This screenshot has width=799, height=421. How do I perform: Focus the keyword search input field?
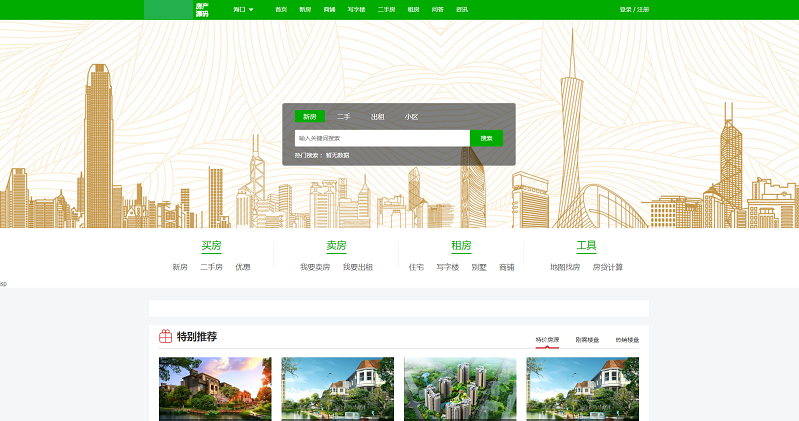coord(382,138)
